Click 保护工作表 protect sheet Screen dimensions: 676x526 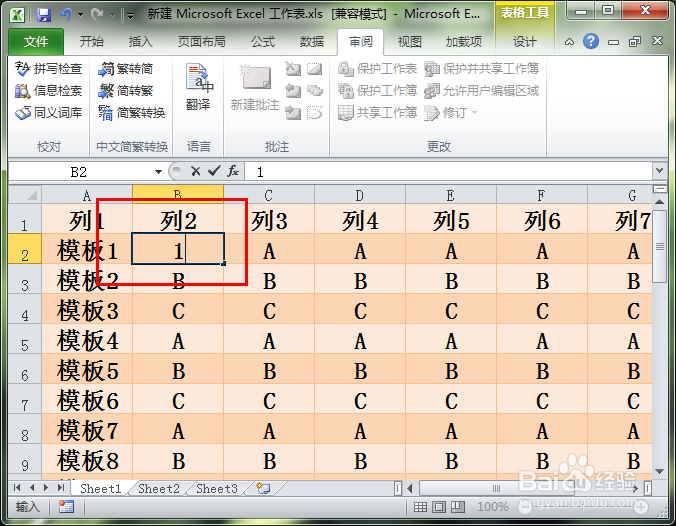(x=378, y=69)
